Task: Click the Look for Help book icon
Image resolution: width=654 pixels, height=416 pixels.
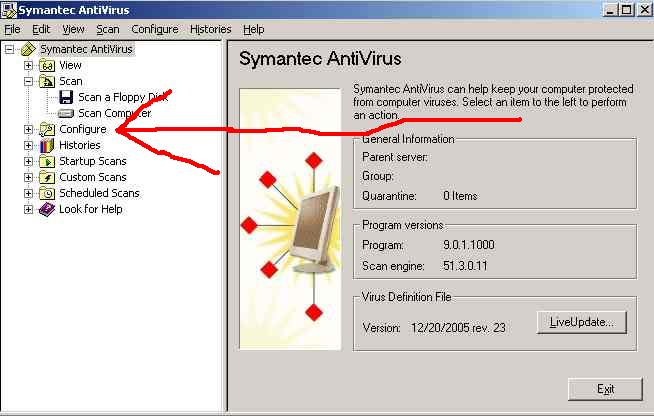Action: coord(47,209)
